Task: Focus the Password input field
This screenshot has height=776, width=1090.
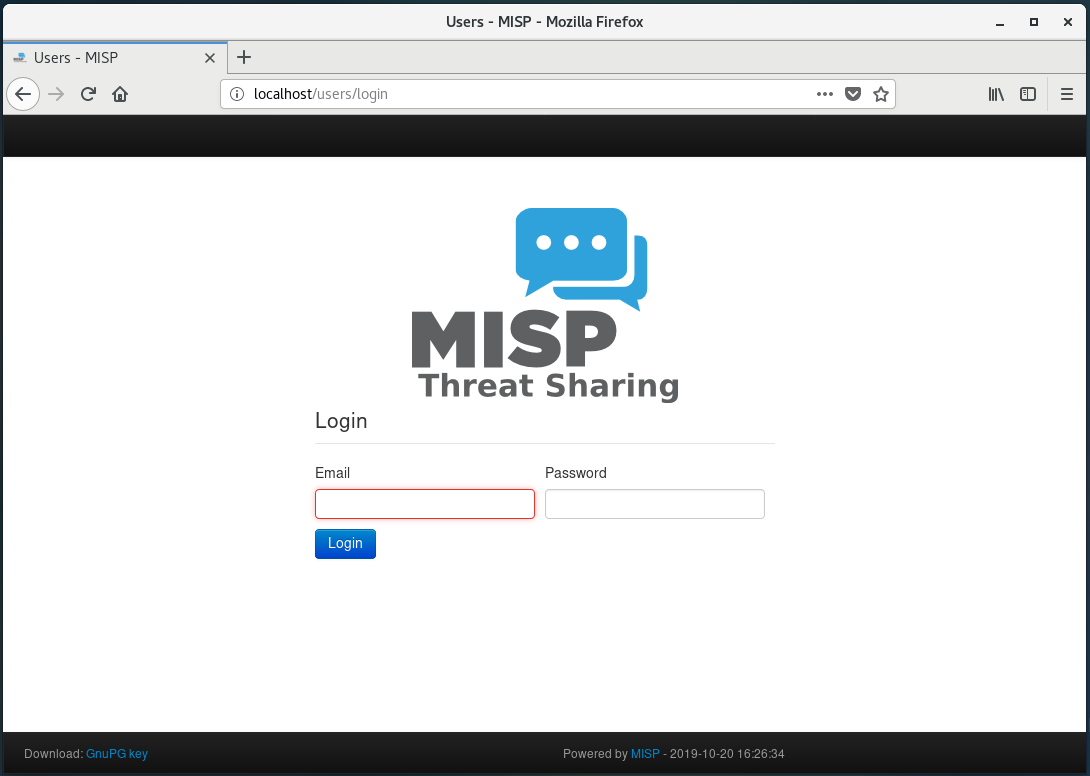Action: click(x=655, y=504)
